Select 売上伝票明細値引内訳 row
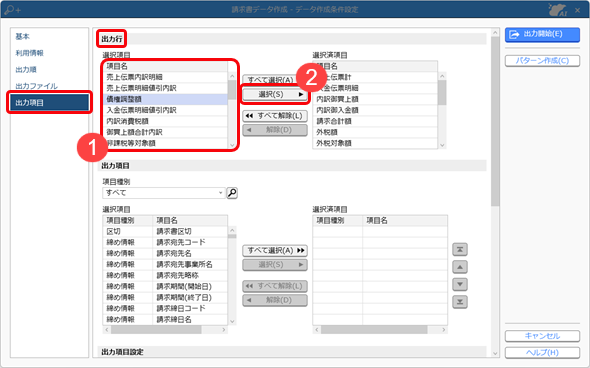The width and height of the screenshot is (590, 368). 165,88
